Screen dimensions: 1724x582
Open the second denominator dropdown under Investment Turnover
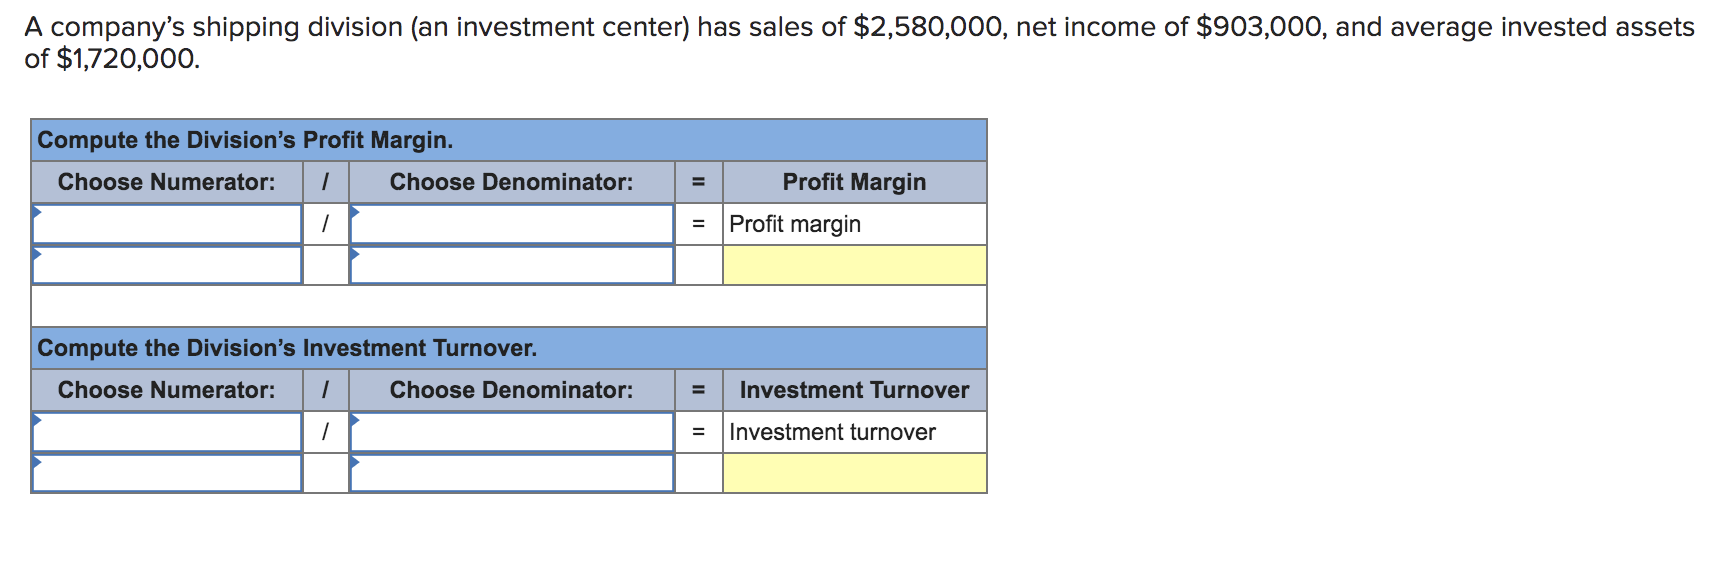click(510, 473)
